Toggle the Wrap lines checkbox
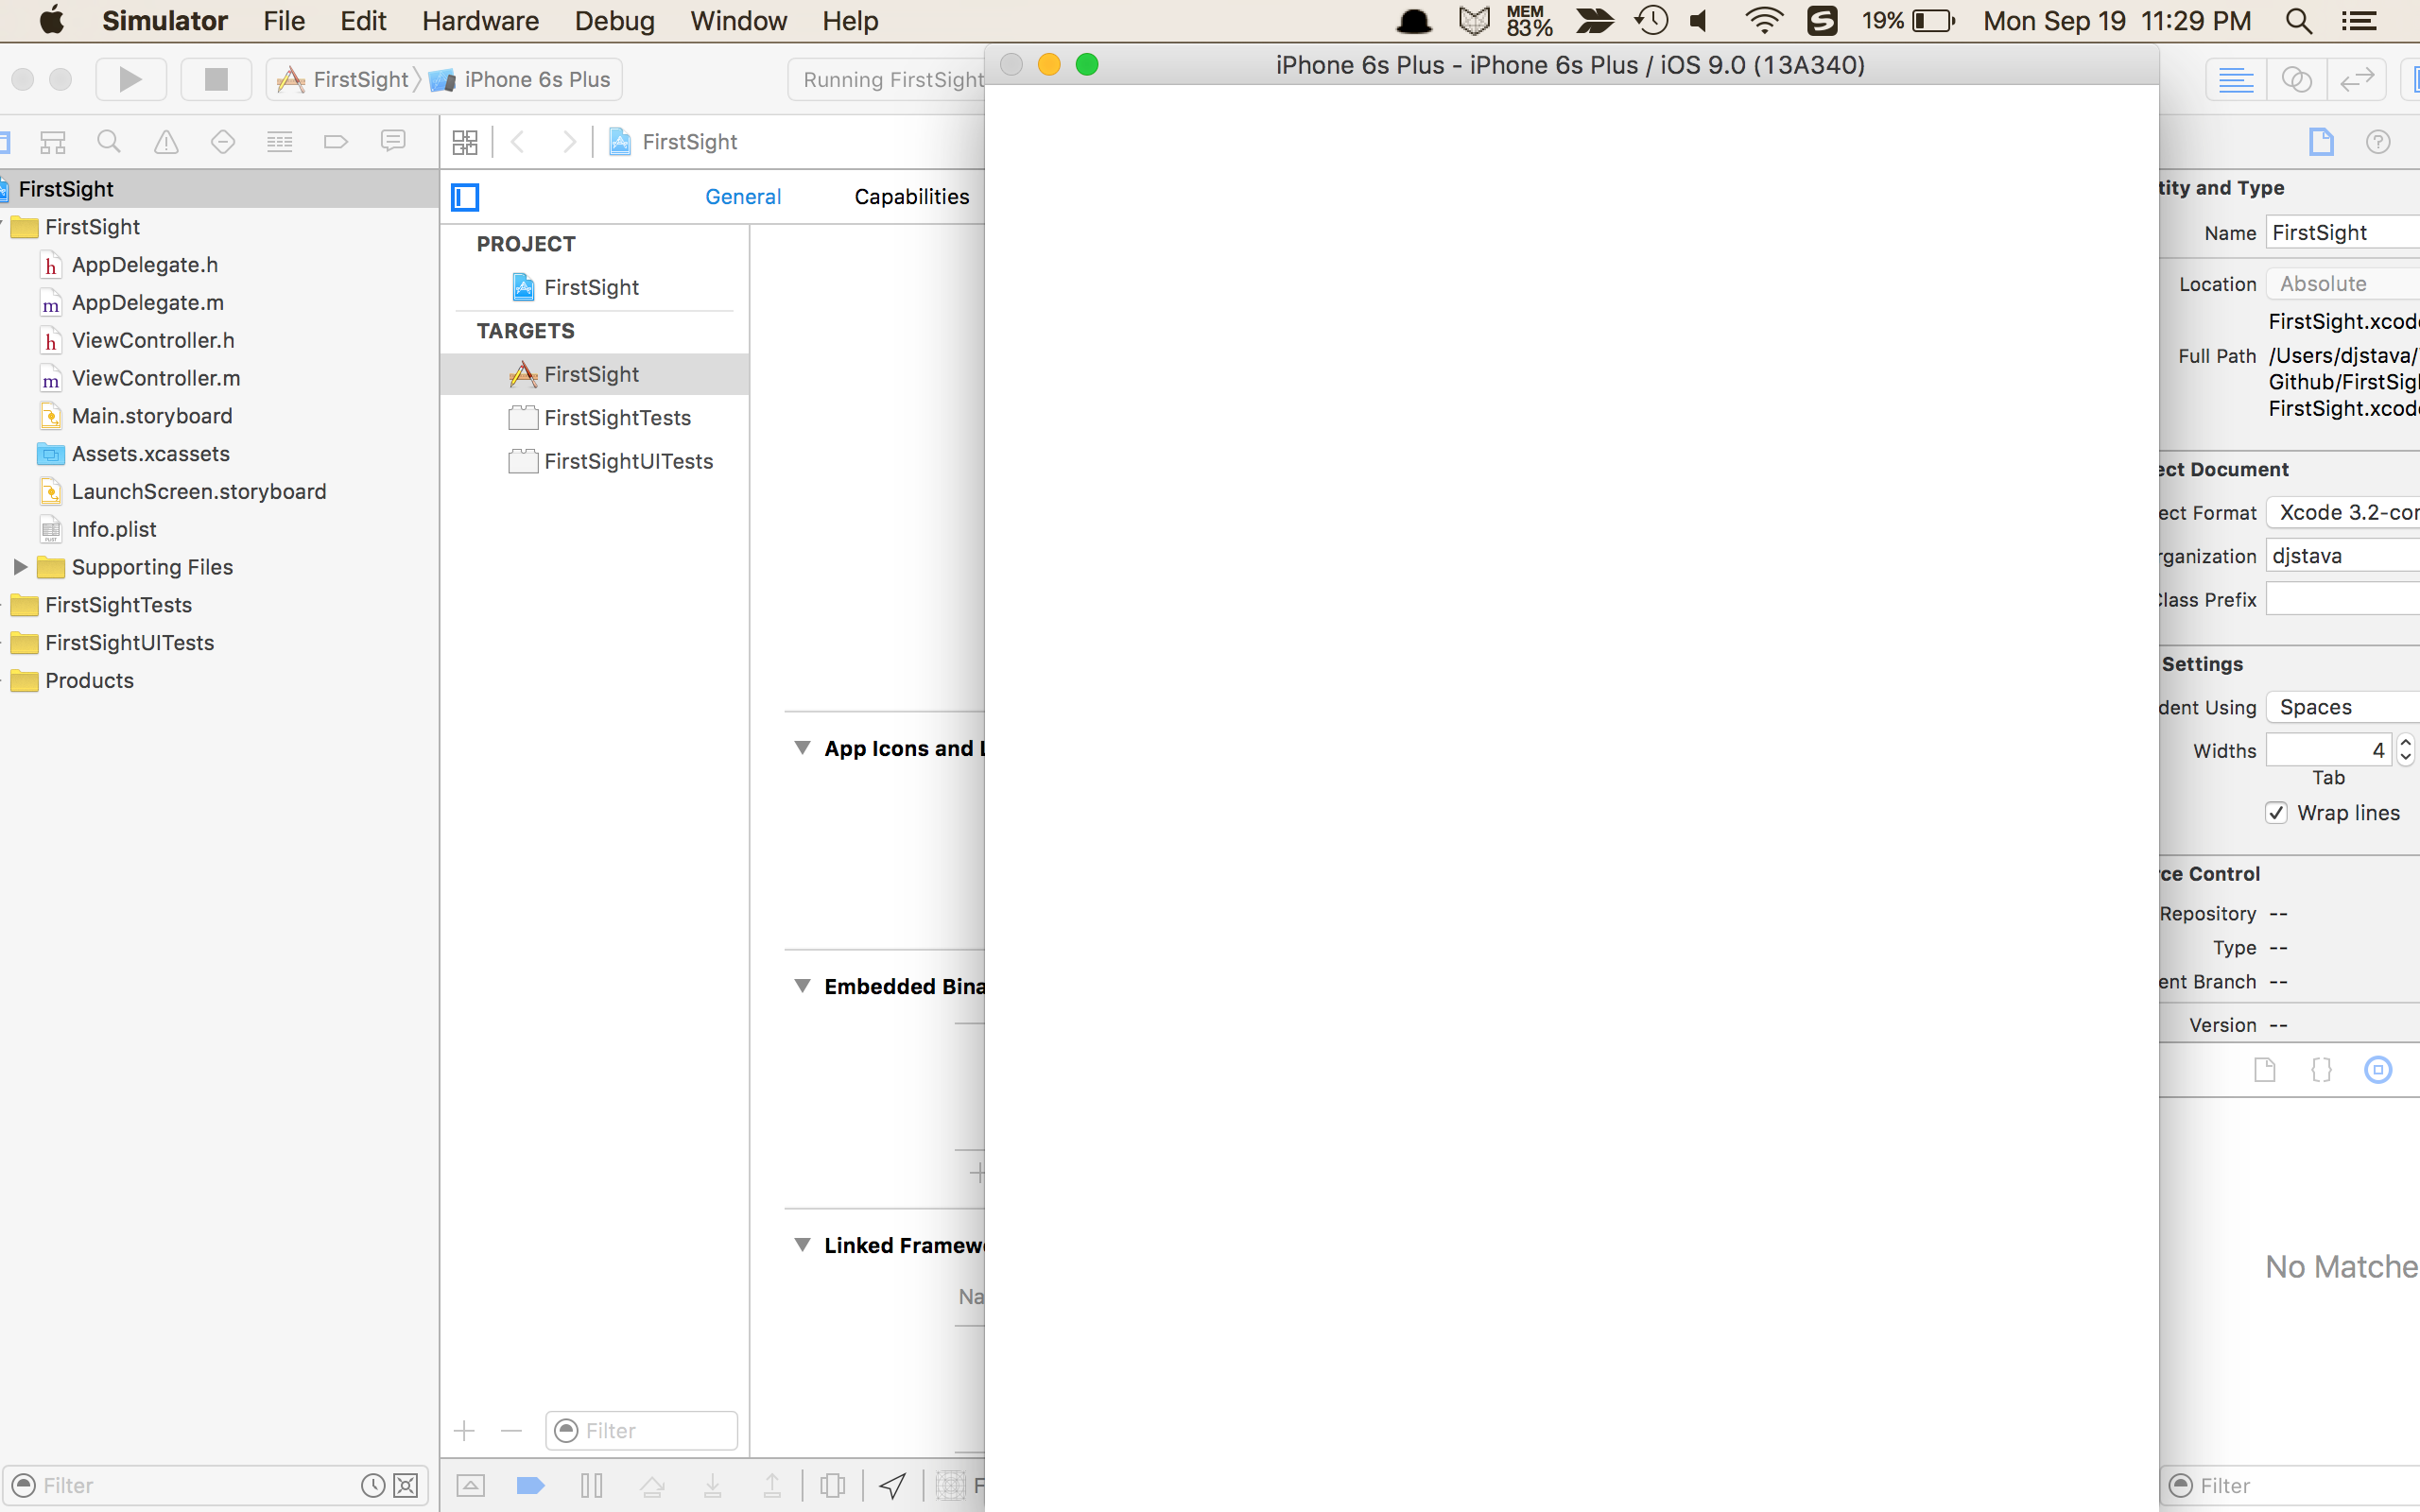 (2276, 813)
